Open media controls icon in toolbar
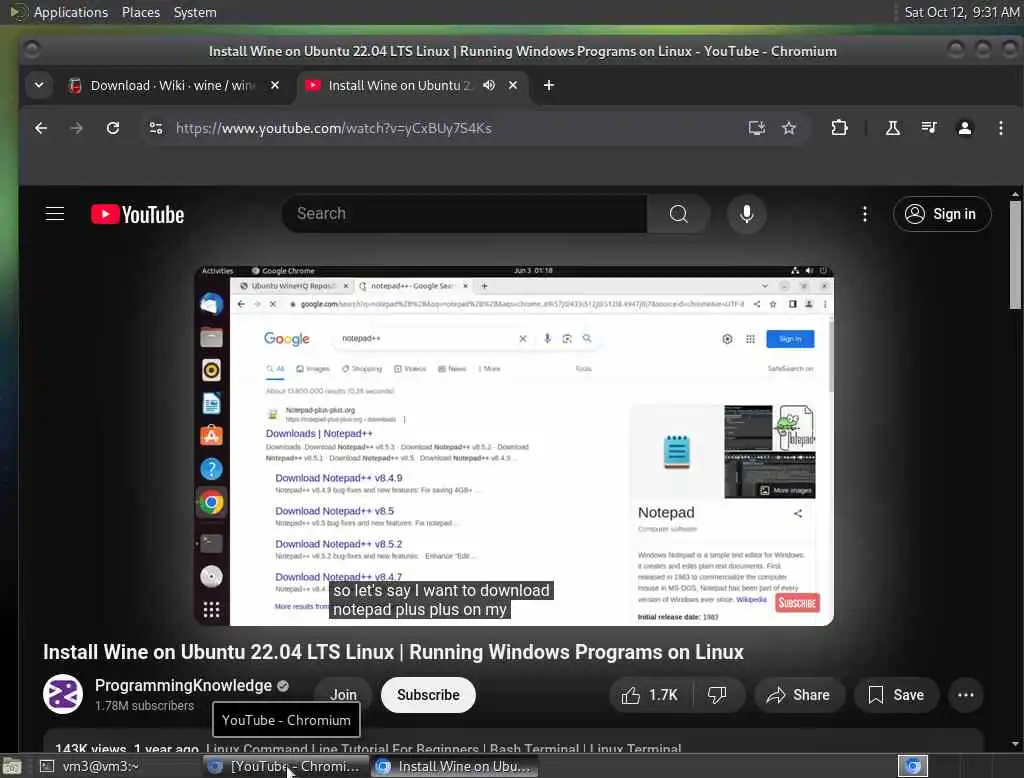1024x778 pixels. [x=929, y=128]
